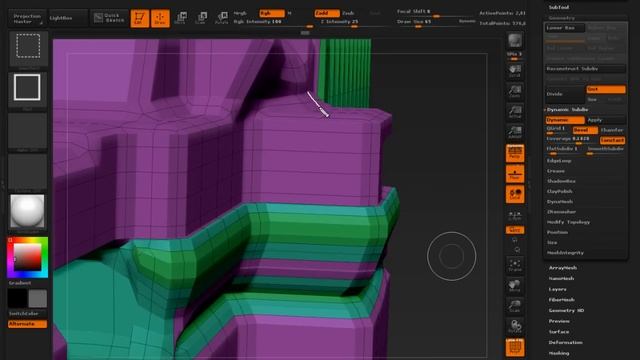Toggle the Bevel option
The height and width of the screenshot is (360, 640).
585,130
